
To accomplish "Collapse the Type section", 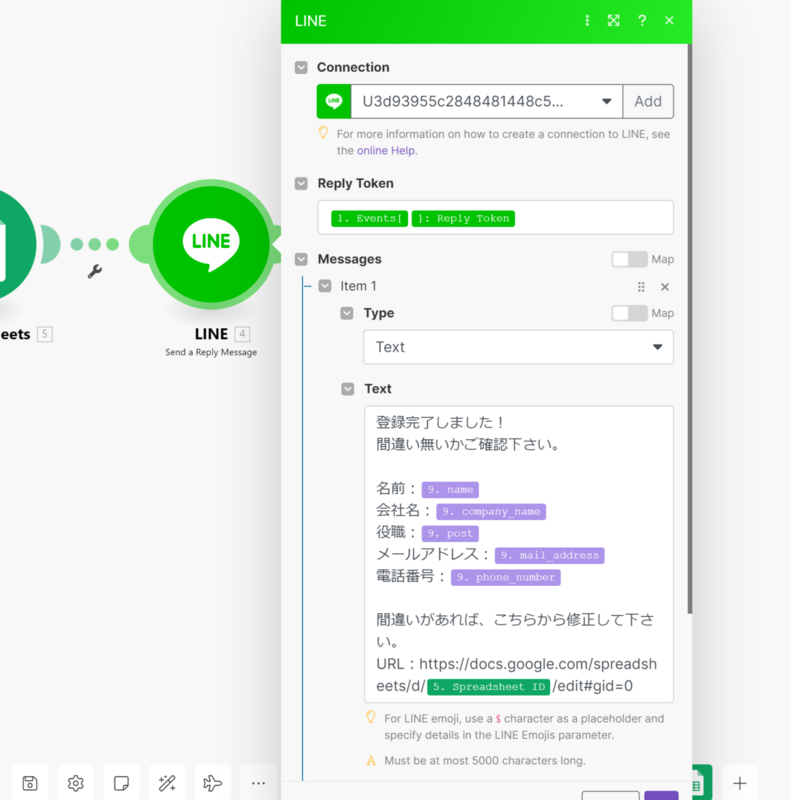I will (347, 313).
